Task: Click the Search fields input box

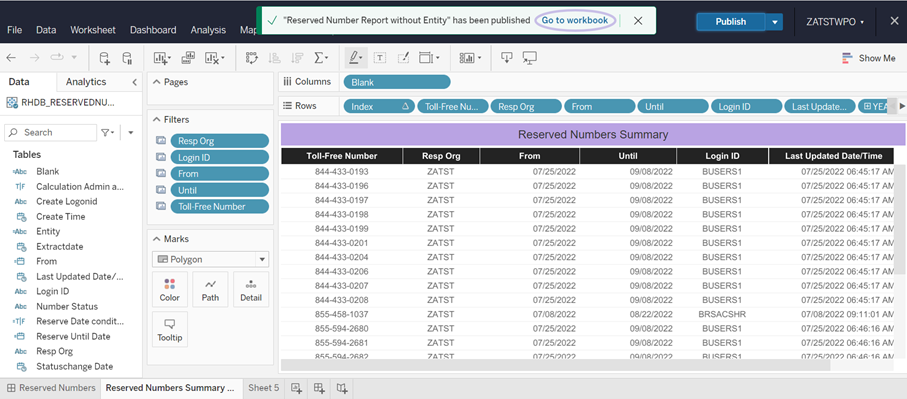Action: coord(51,132)
